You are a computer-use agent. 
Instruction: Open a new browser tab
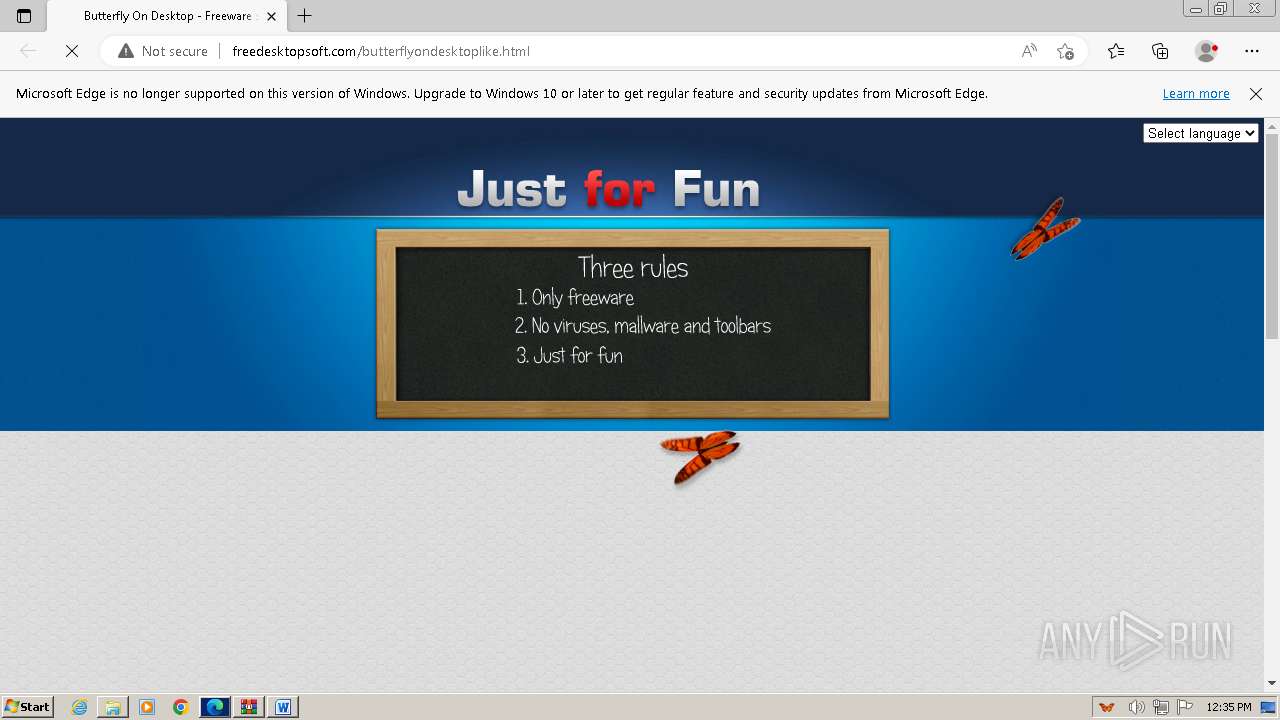coord(305,16)
